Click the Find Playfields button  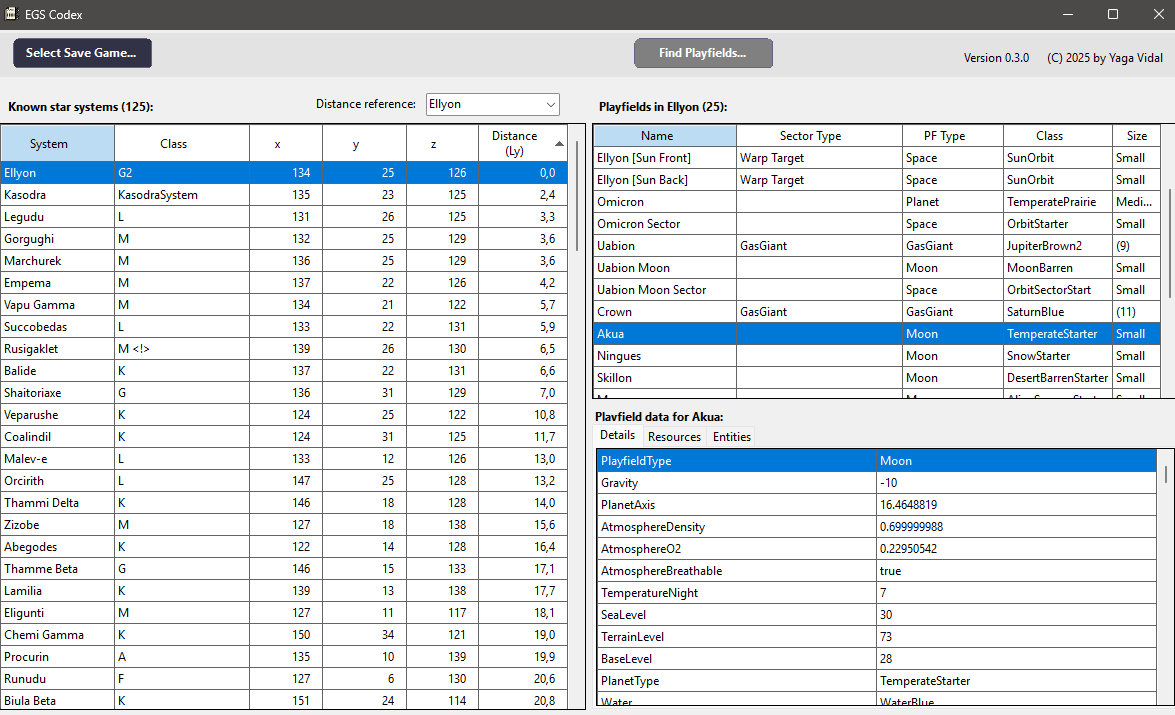point(703,53)
